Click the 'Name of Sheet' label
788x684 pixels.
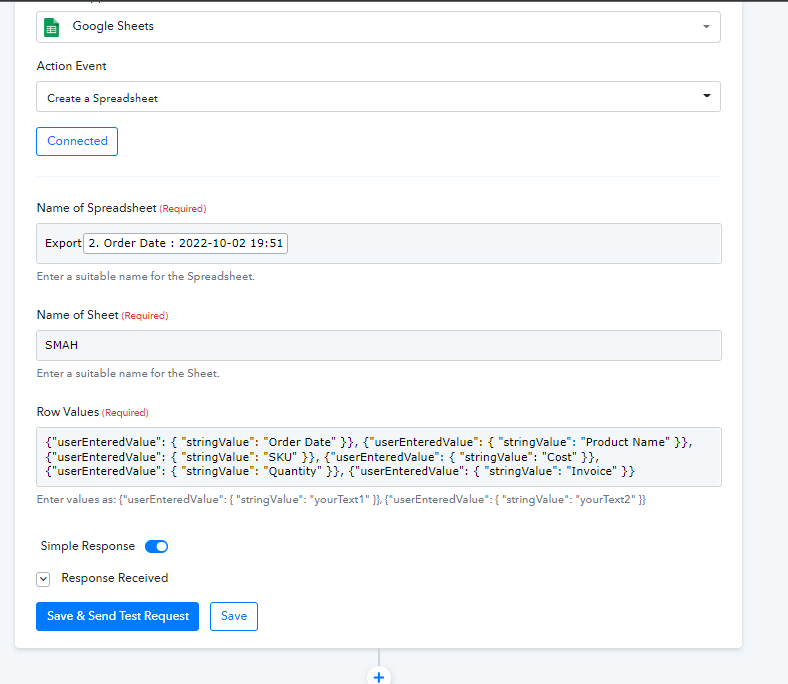pos(77,315)
